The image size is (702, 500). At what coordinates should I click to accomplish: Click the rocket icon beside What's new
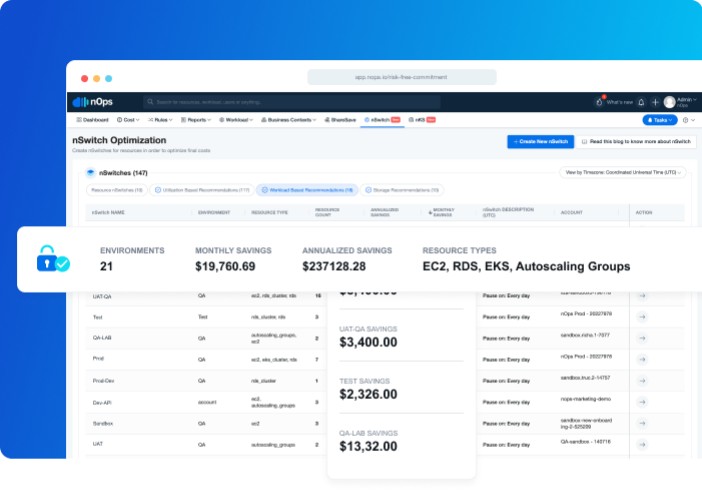point(599,102)
